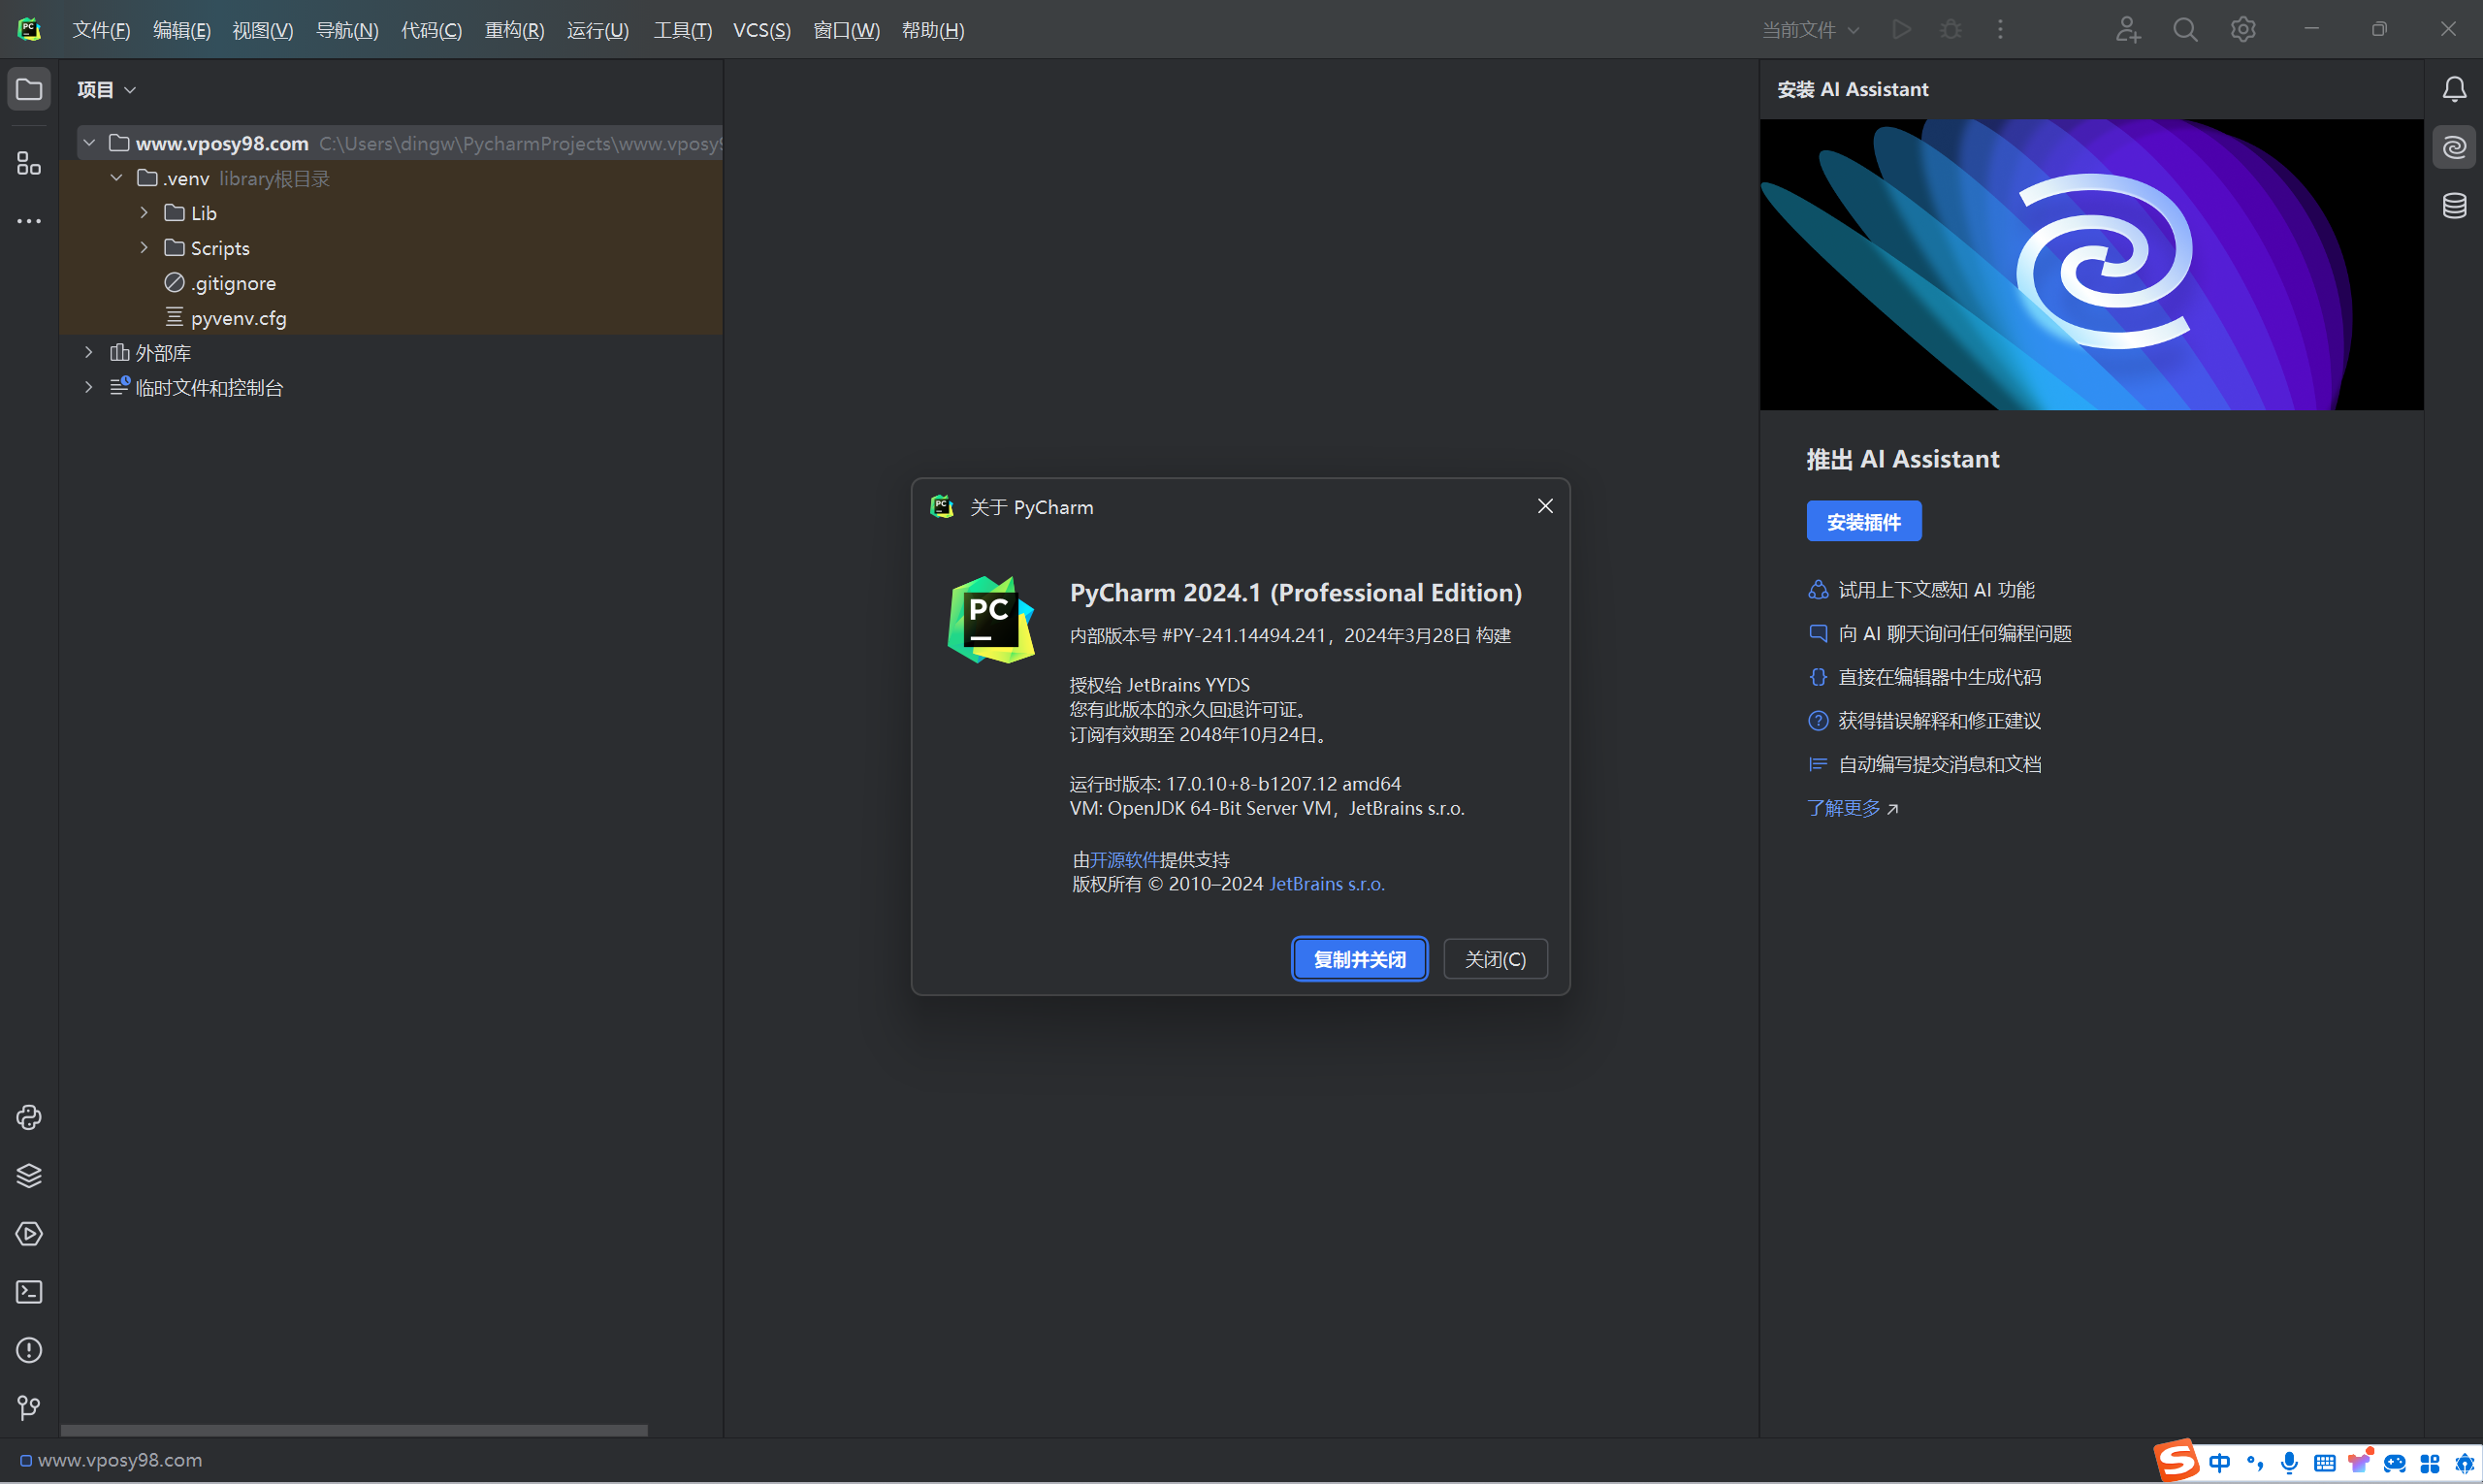This screenshot has height=1484, width=2483.
Task: Open the Problems tool window
Action: (x=29, y=1350)
